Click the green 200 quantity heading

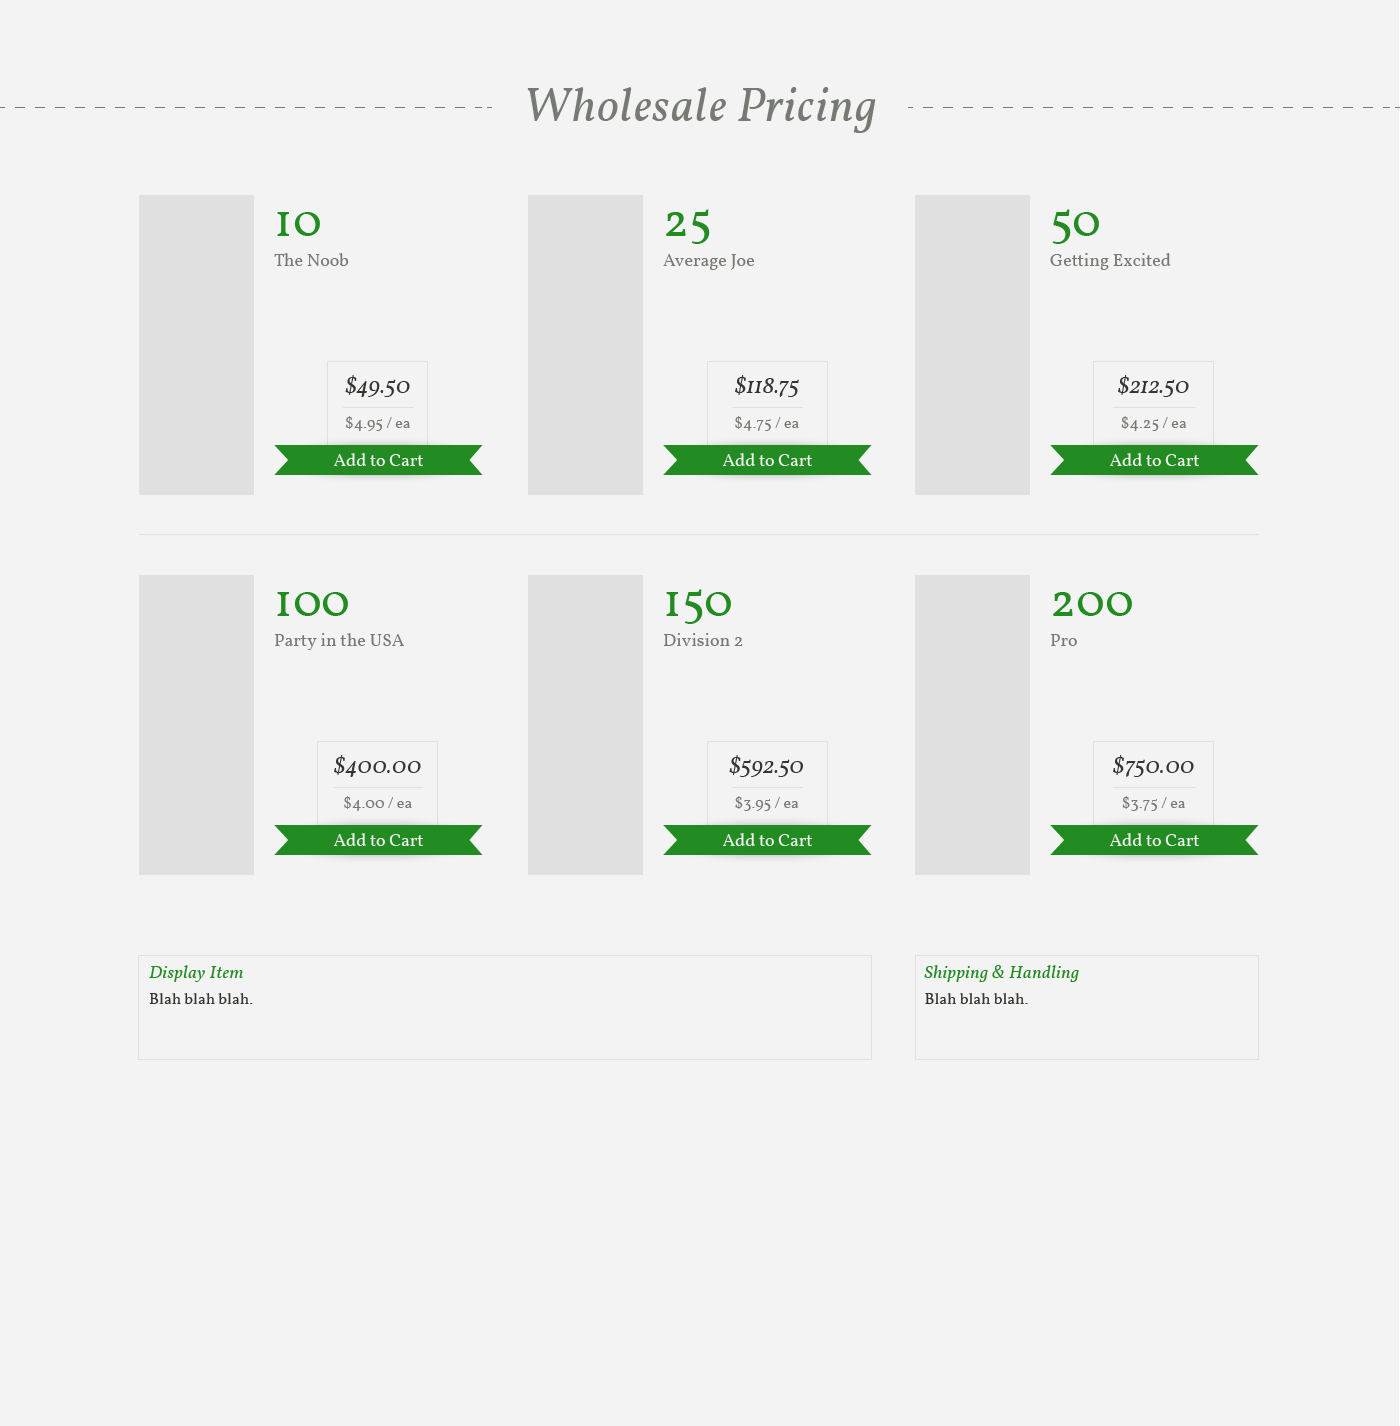1092,604
